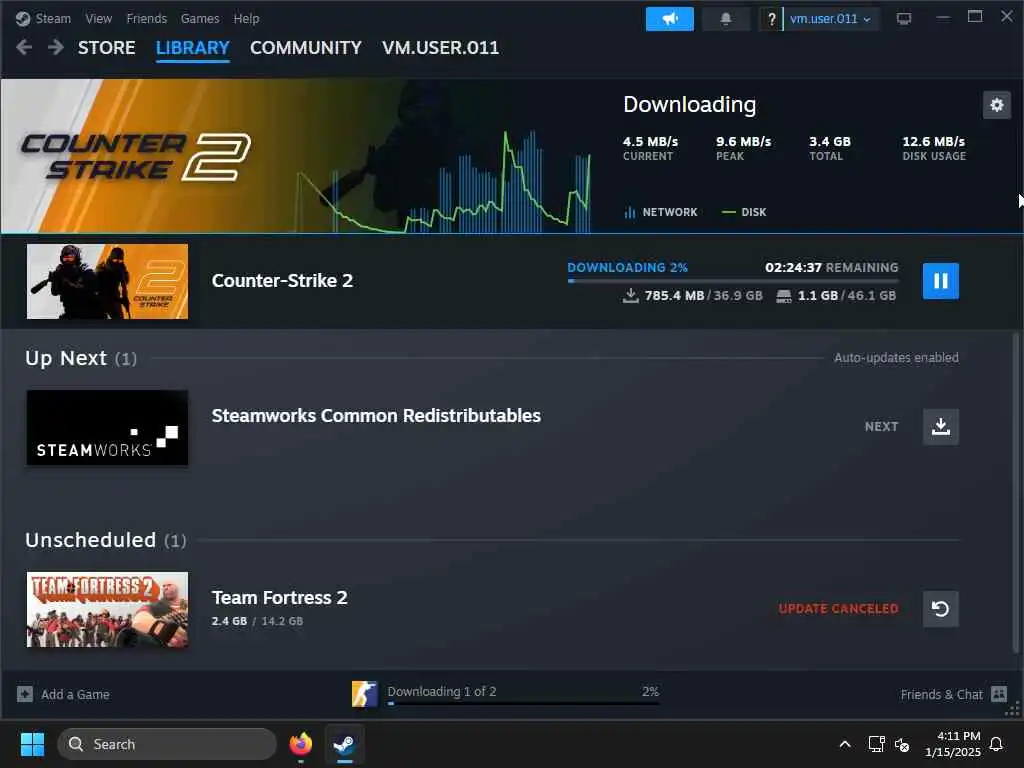Click the taskbar Search box

click(x=167, y=744)
